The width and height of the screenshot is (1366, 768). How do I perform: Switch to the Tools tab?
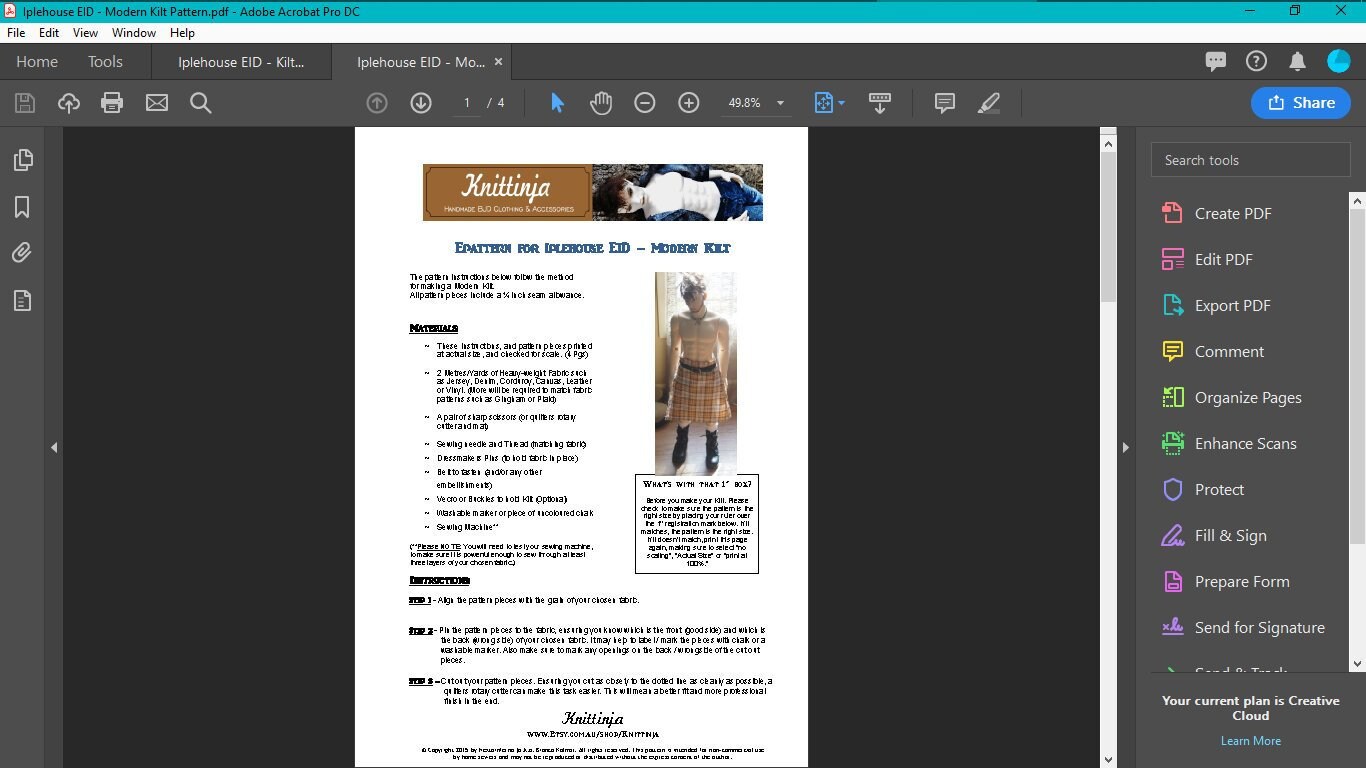point(105,62)
